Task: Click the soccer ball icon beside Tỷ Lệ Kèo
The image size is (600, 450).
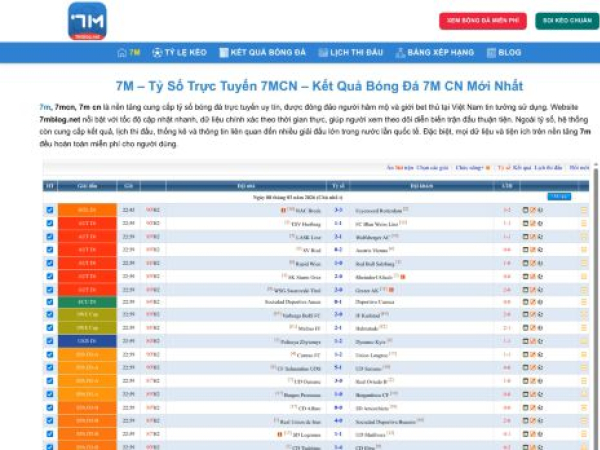Action: click(x=157, y=53)
